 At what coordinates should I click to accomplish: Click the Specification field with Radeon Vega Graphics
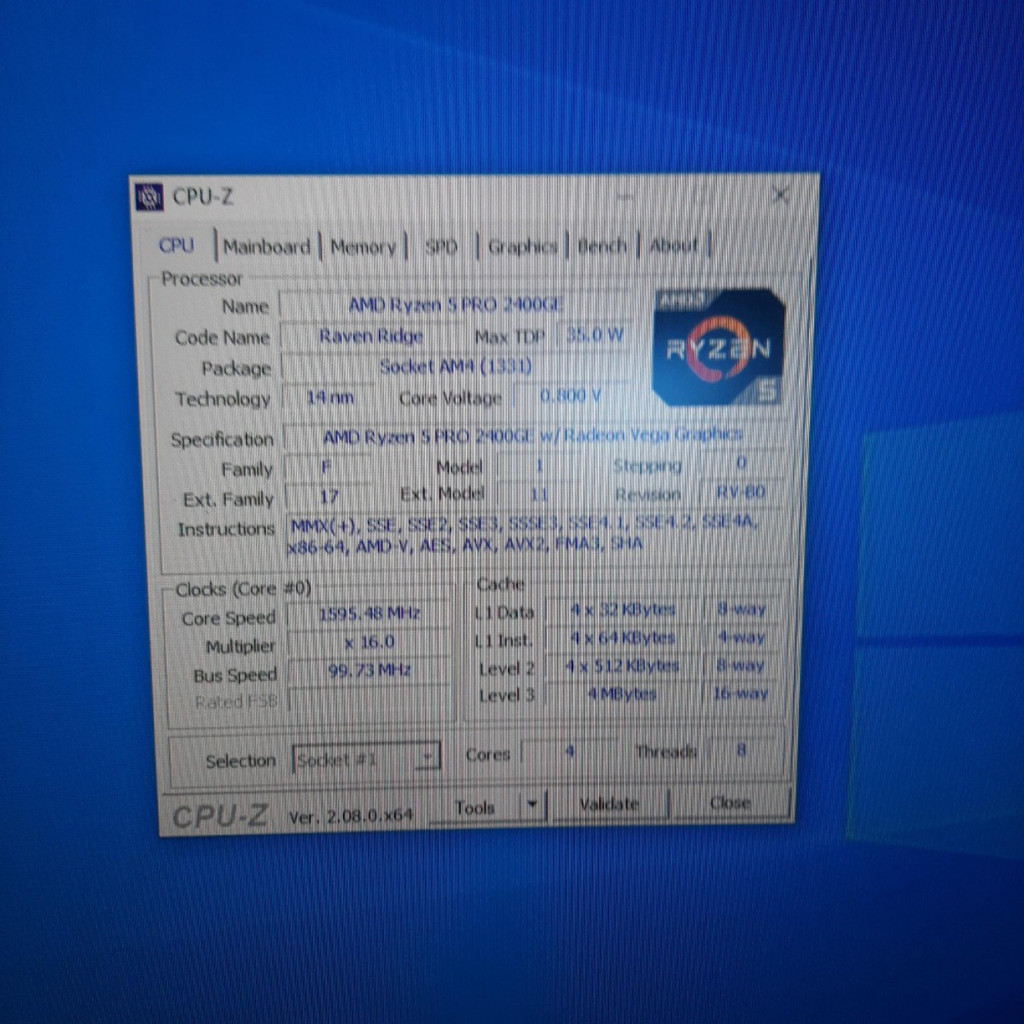point(533,436)
